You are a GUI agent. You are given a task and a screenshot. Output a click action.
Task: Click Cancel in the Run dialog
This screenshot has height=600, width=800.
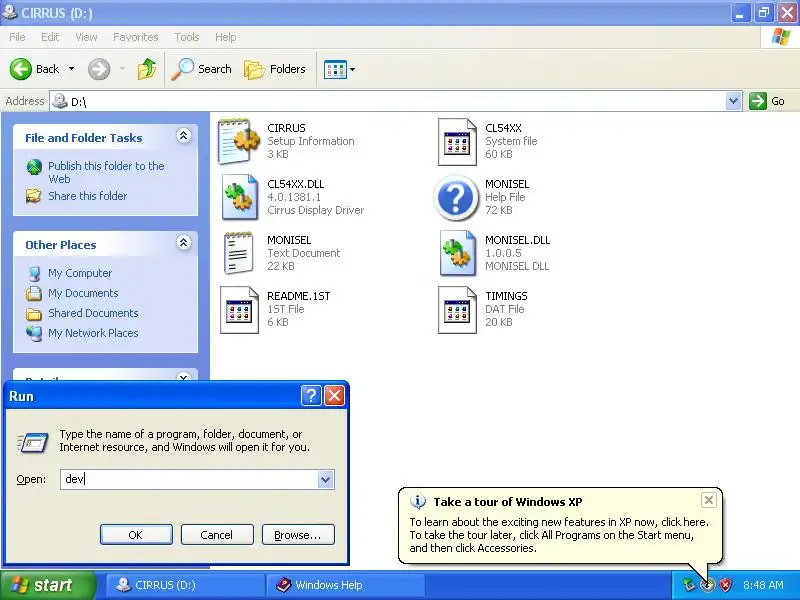tap(217, 535)
